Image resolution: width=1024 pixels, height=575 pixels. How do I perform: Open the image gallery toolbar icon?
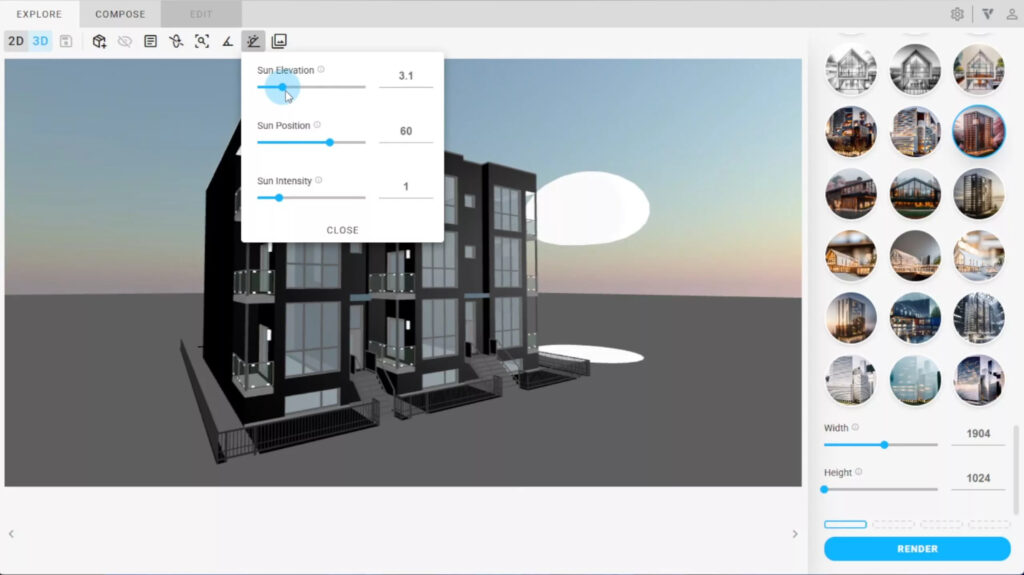pos(279,41)
